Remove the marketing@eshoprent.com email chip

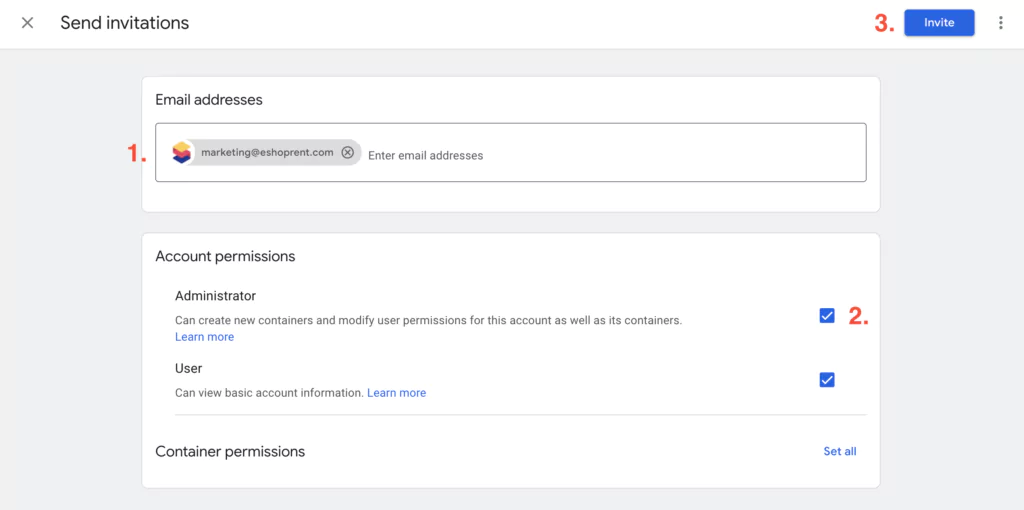[347, 153]
